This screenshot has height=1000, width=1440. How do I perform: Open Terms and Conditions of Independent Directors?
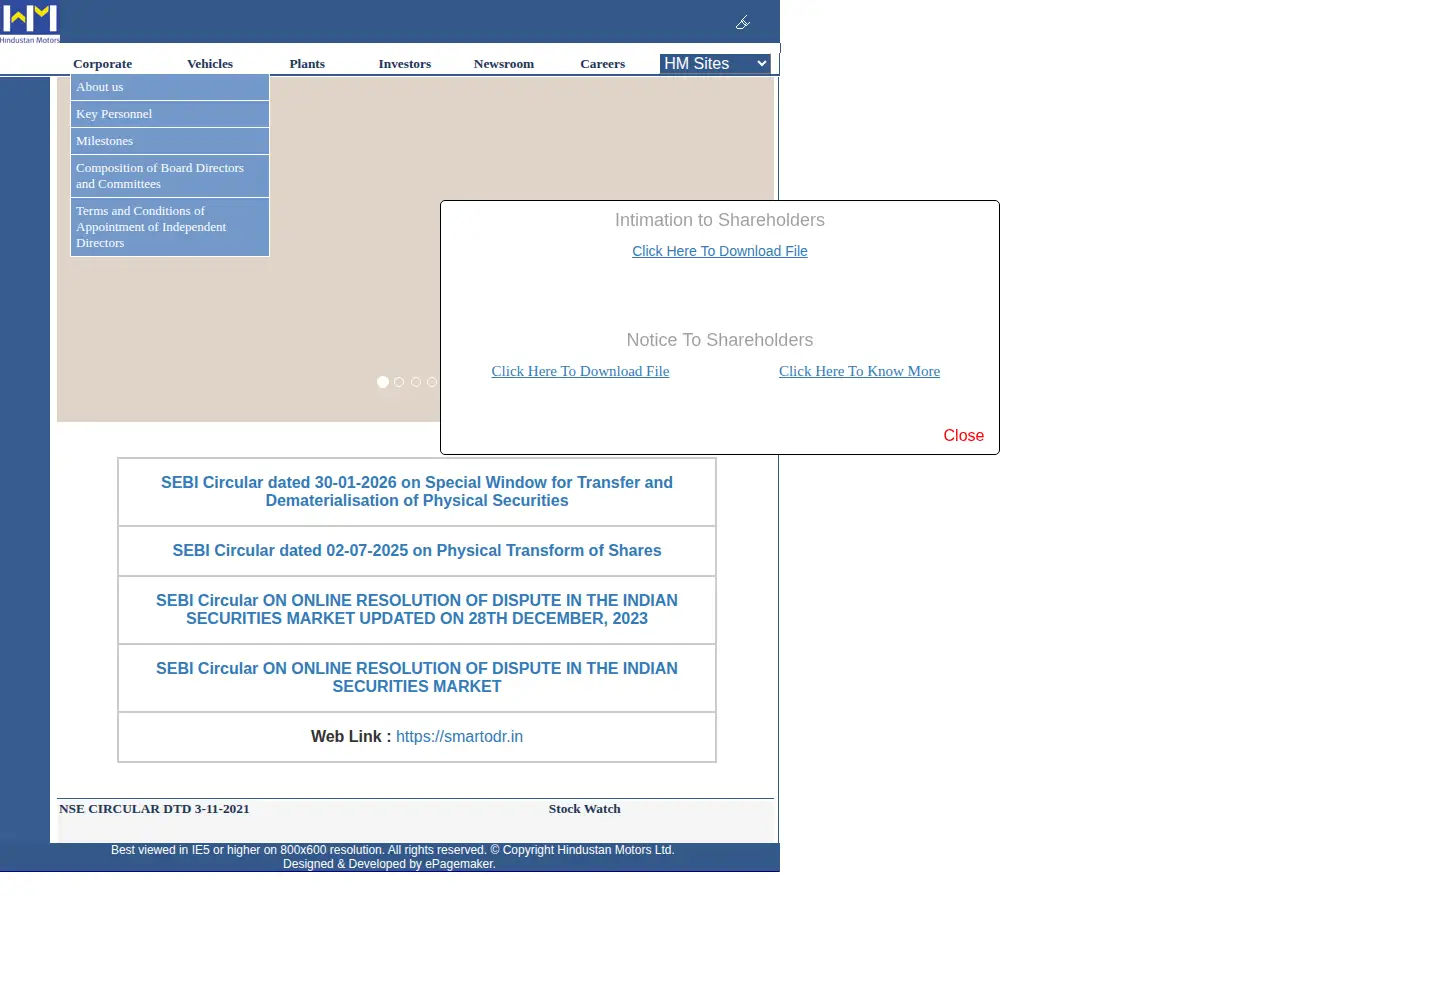click(x=170, y=227)
